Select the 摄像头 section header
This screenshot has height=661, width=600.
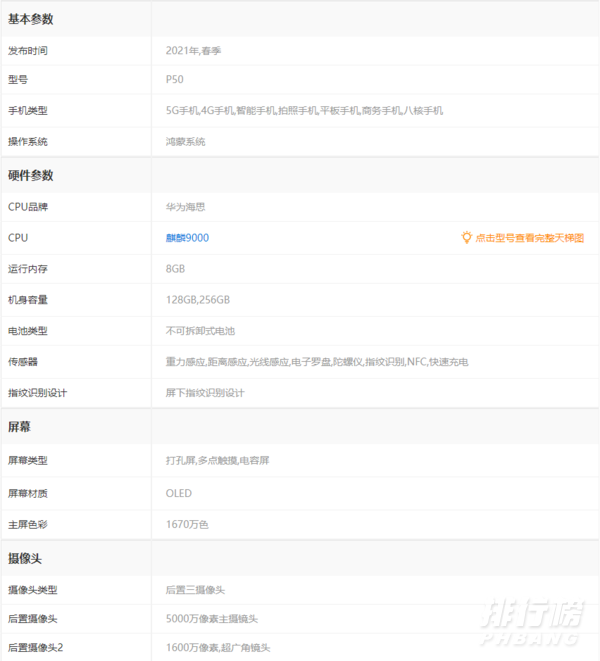tap(25, 559)
